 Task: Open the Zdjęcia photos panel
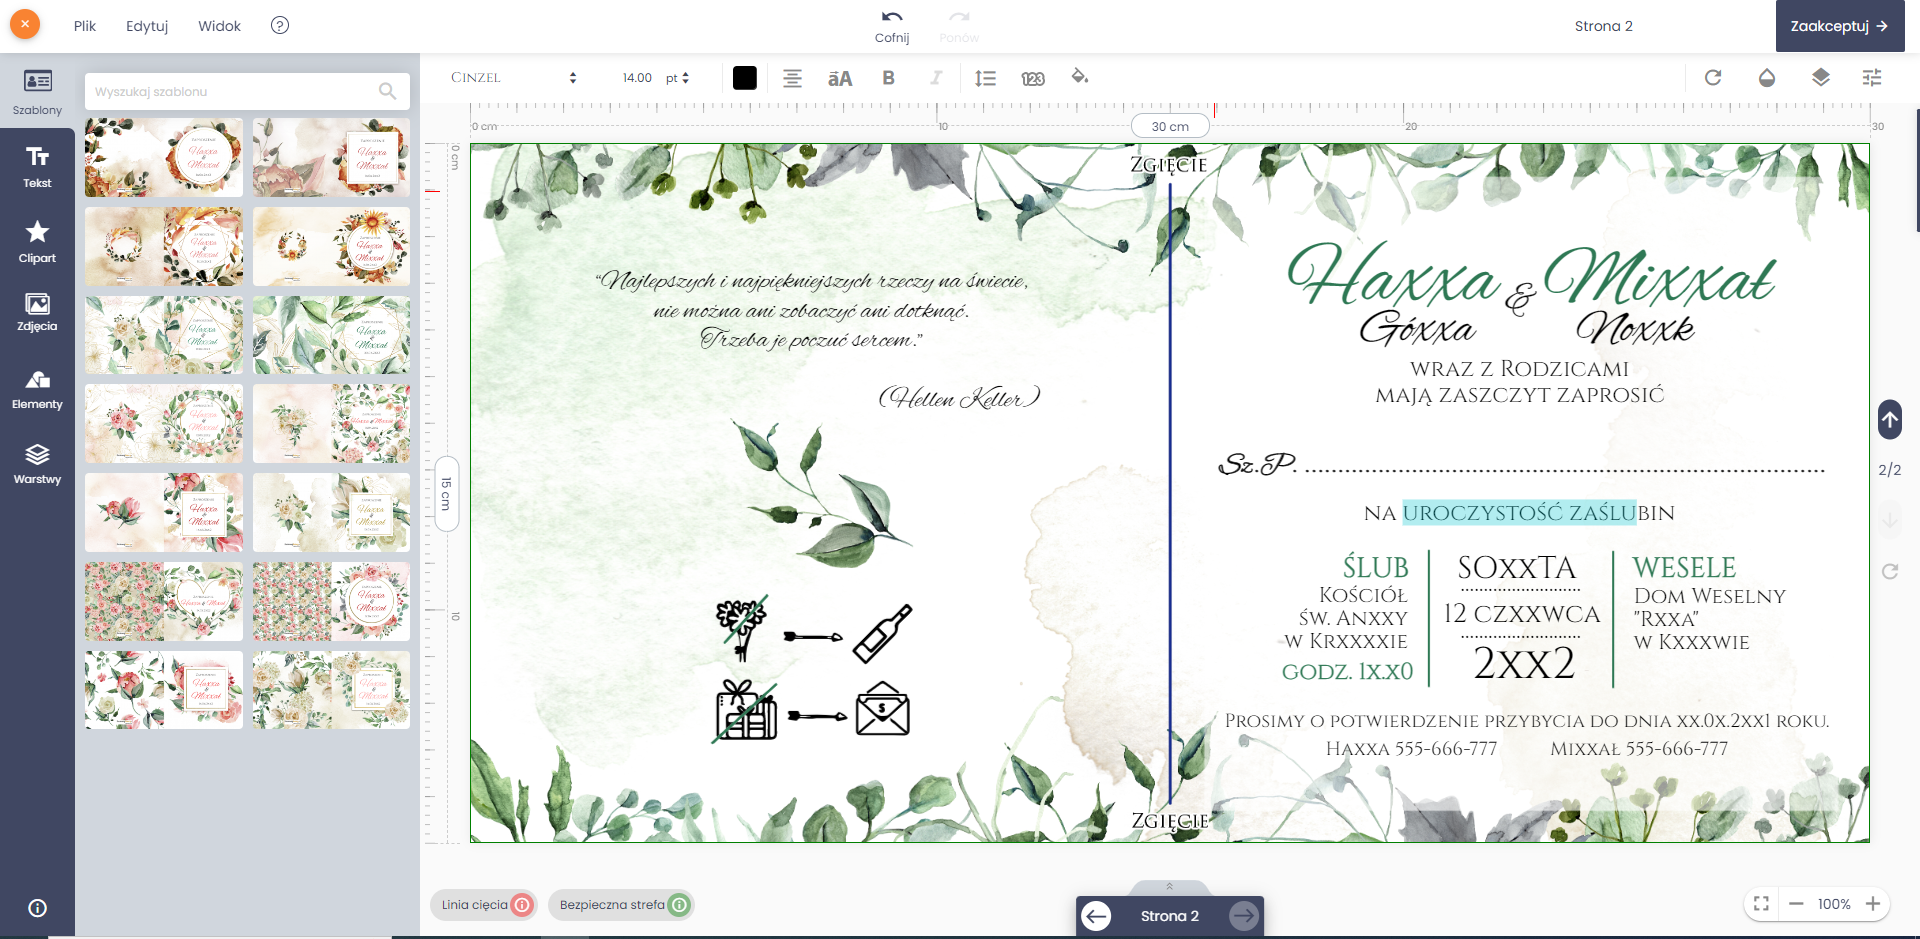(x=37, y=312)
